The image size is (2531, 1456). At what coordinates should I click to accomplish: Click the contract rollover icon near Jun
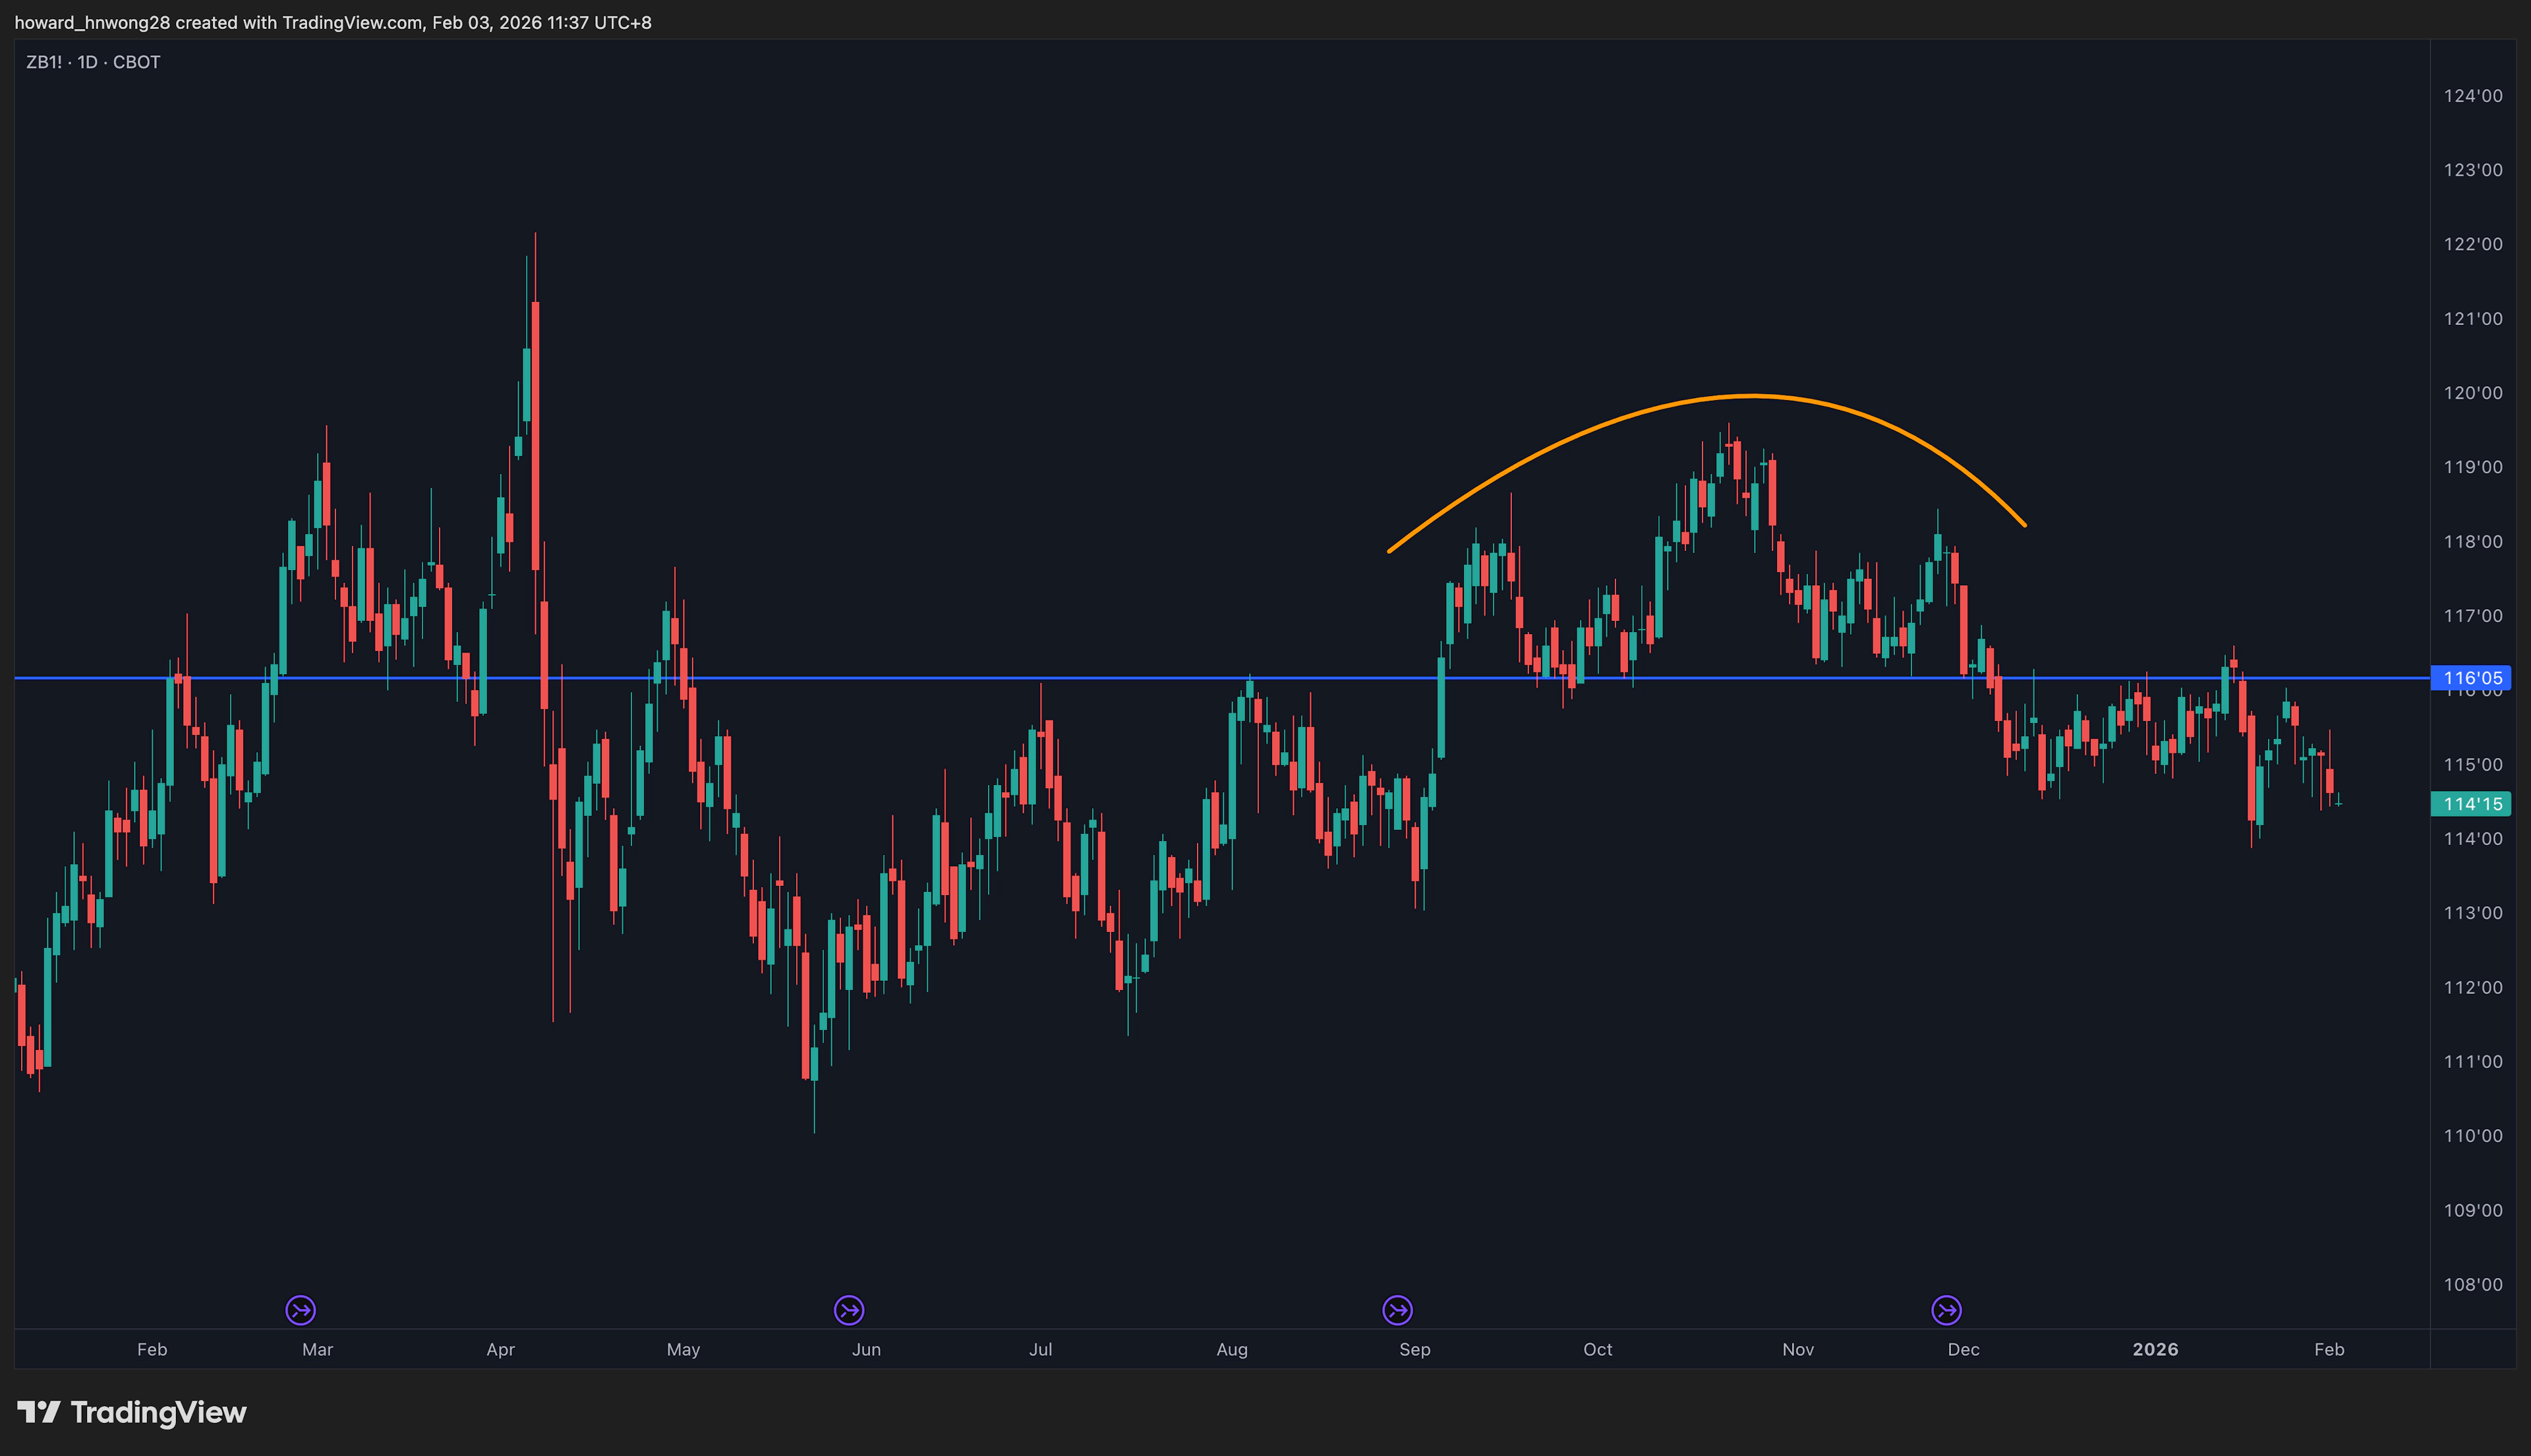click(849, 1310)
